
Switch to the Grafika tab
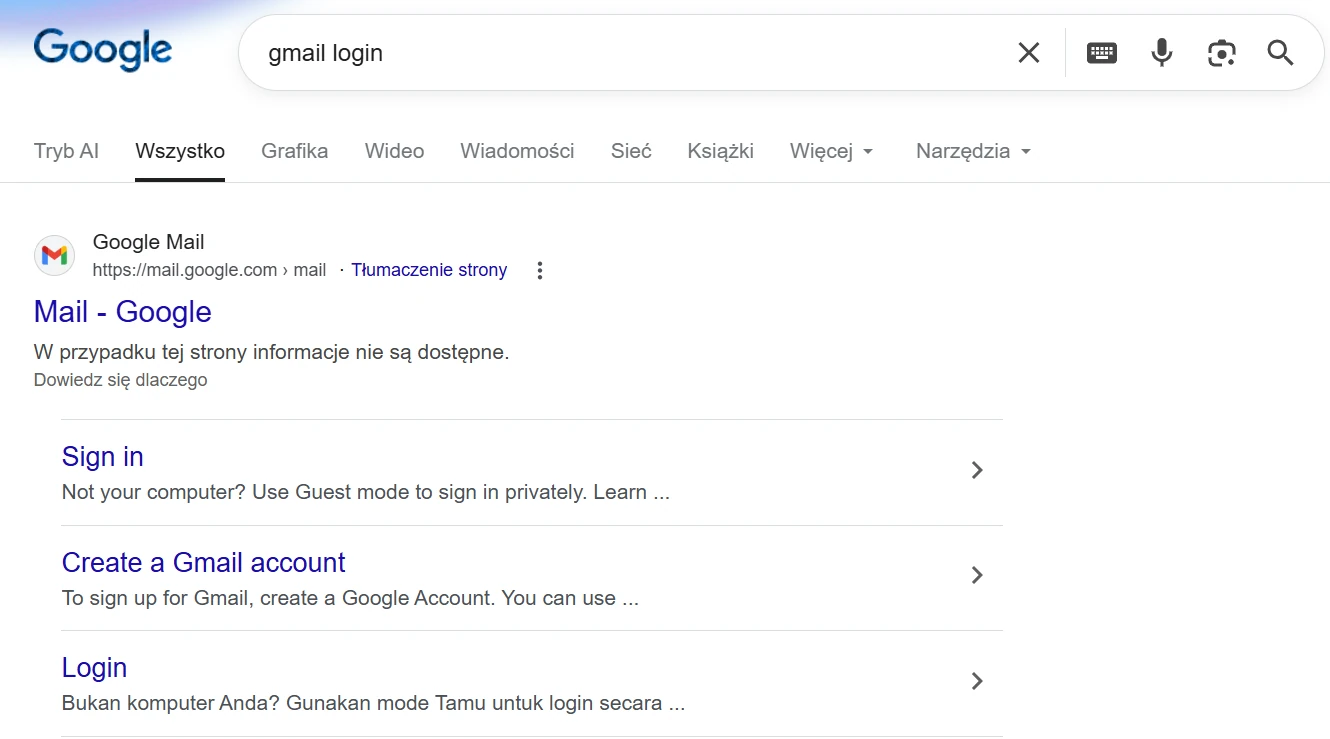(295, 151)
